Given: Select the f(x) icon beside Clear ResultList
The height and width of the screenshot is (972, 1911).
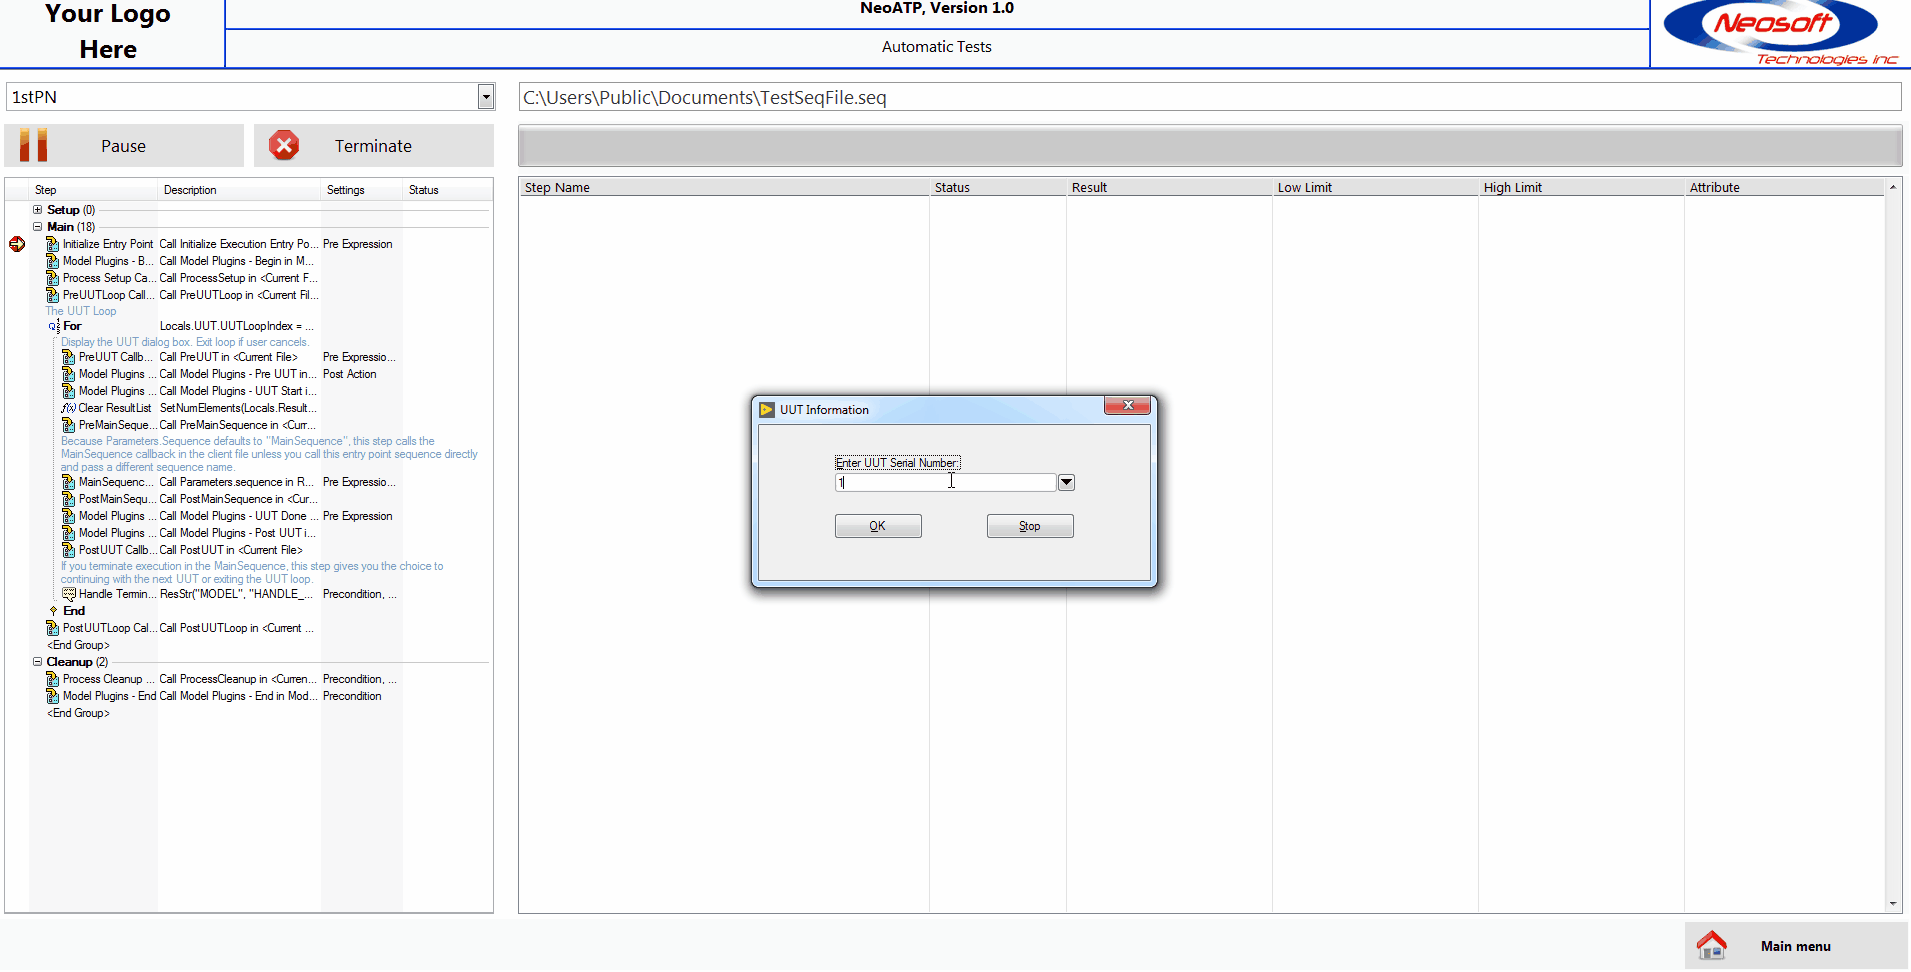Looking at the screenshot, I should coord(68,408).
